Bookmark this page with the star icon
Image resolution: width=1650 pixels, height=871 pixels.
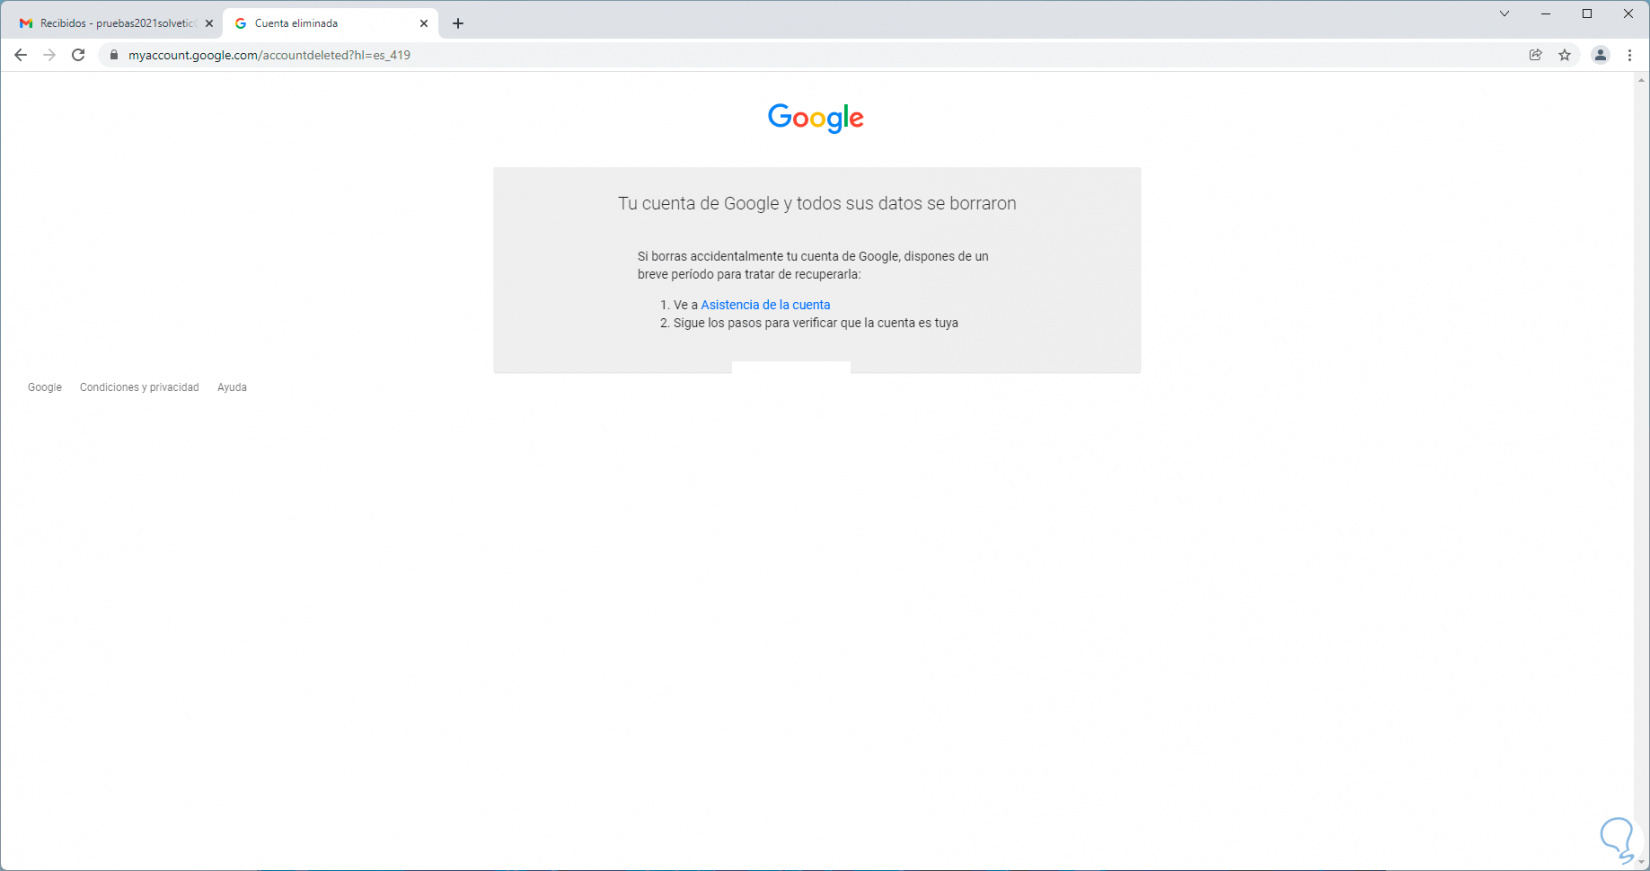pos(1565,55)
